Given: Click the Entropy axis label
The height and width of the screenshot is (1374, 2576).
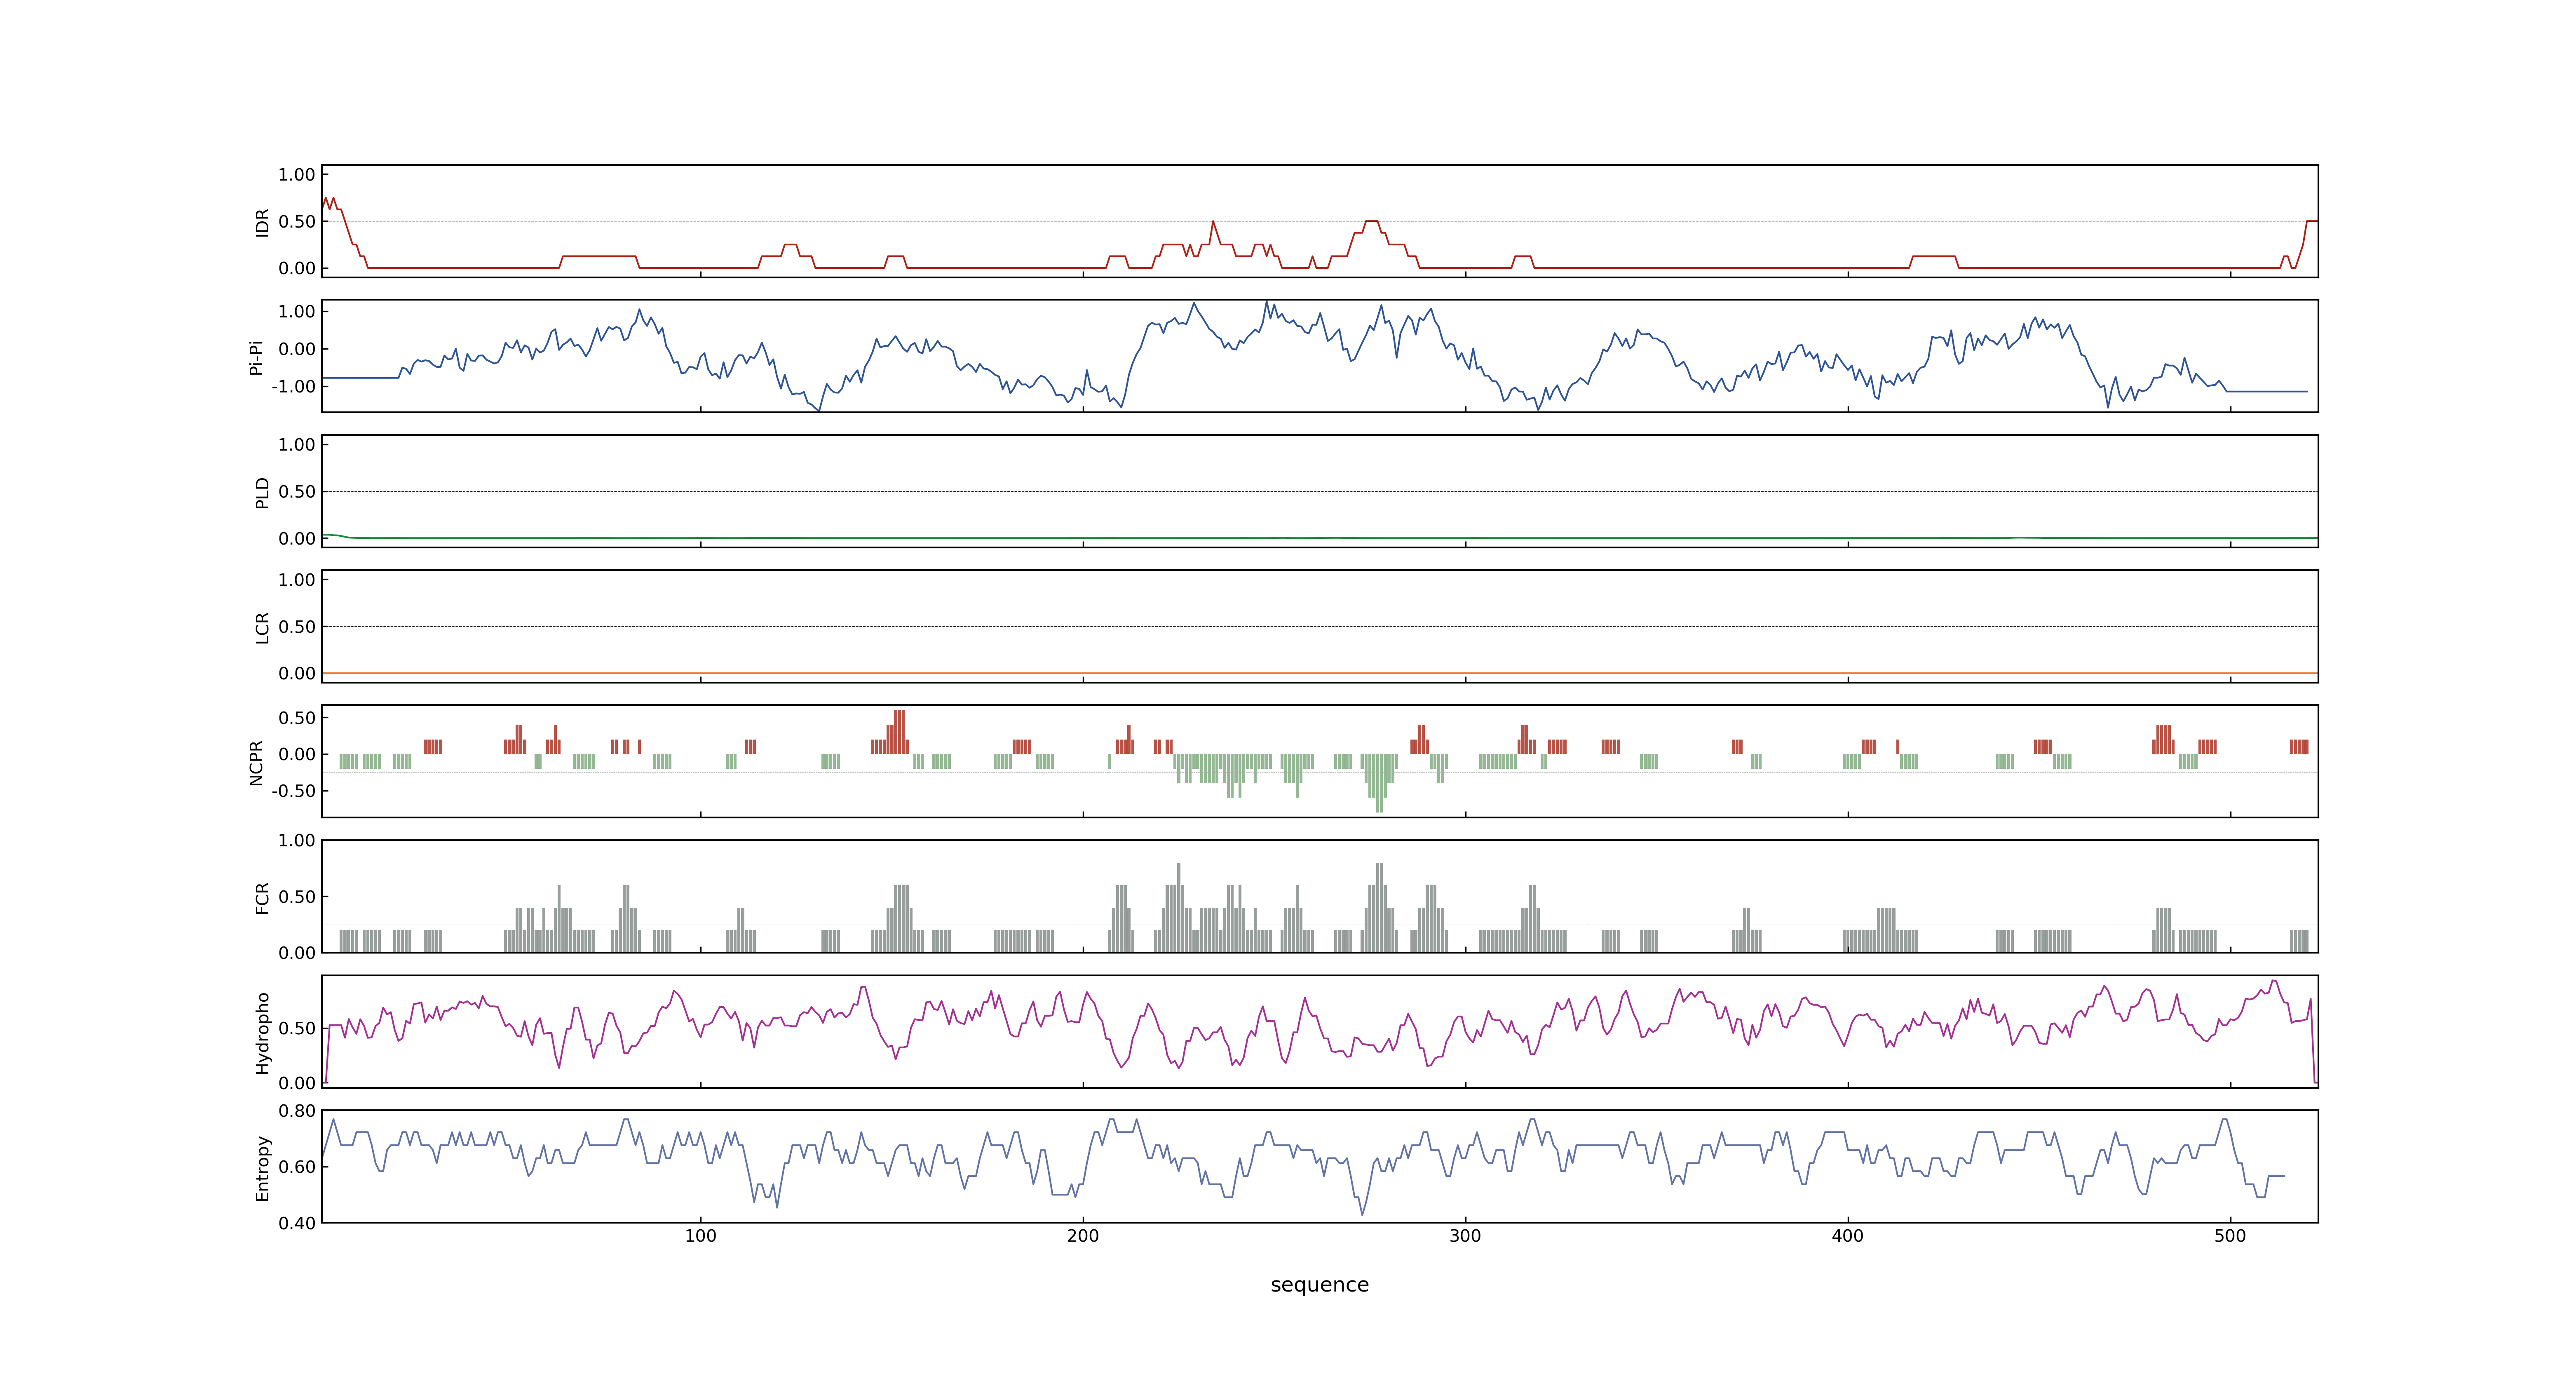Looking at the screenshot, I should click(x=263, y=1168).
